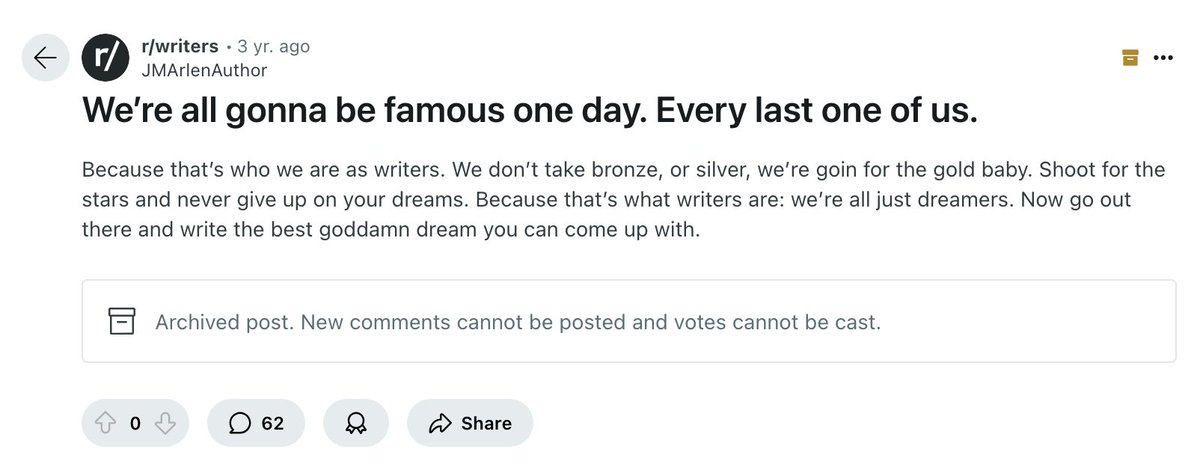
Task: Click the '3 yr. ago' timestamp
Action: (273, 47)
